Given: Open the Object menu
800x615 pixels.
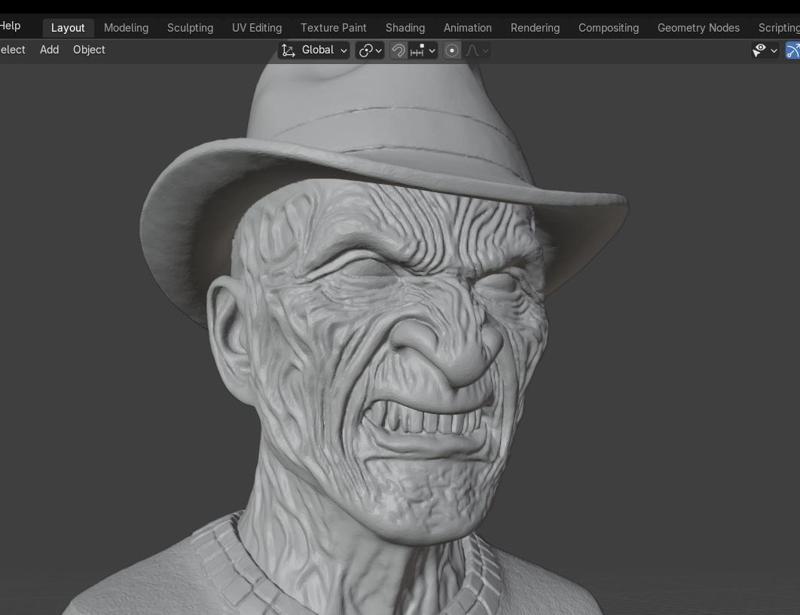Looking at the screenshot, I should point(88,49).
